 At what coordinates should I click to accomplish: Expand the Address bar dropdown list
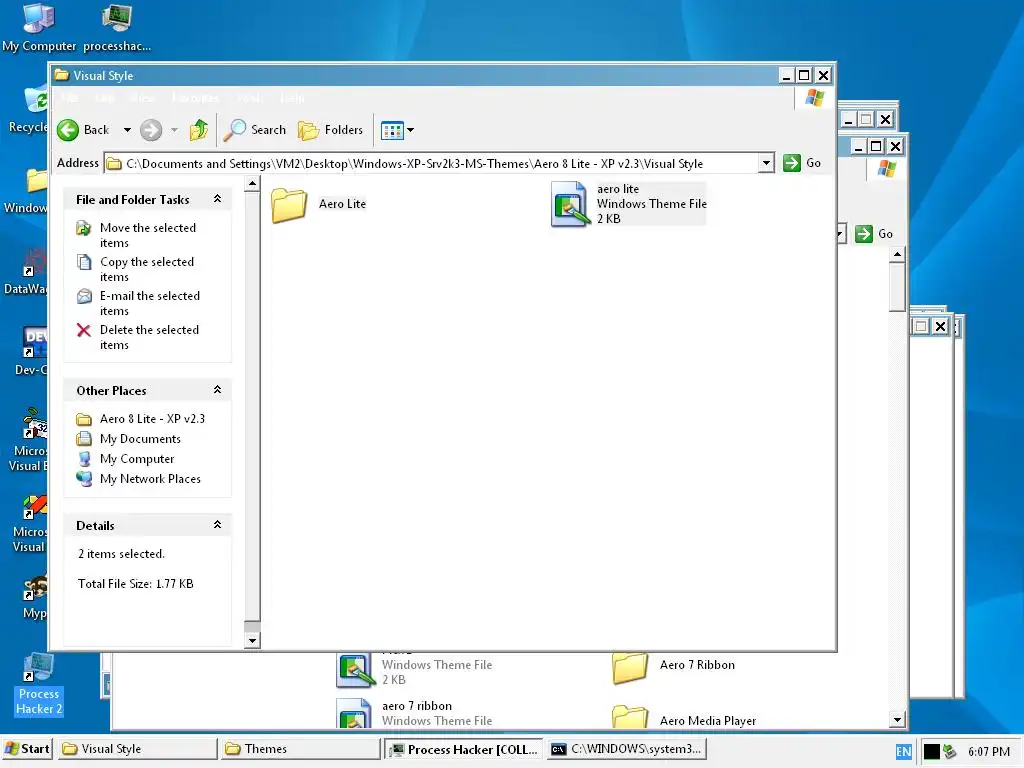pos(766,163)
